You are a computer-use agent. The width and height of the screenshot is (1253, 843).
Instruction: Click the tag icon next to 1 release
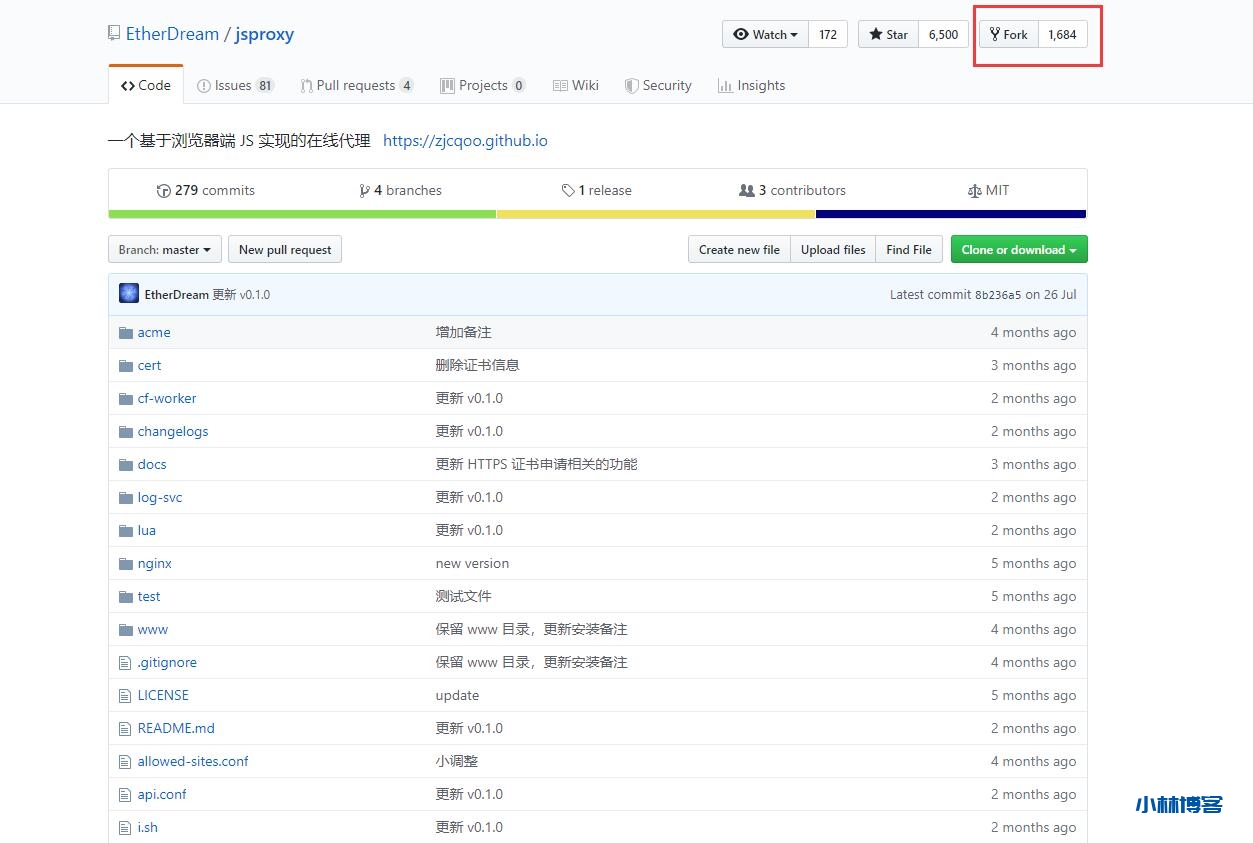(568, 189)
